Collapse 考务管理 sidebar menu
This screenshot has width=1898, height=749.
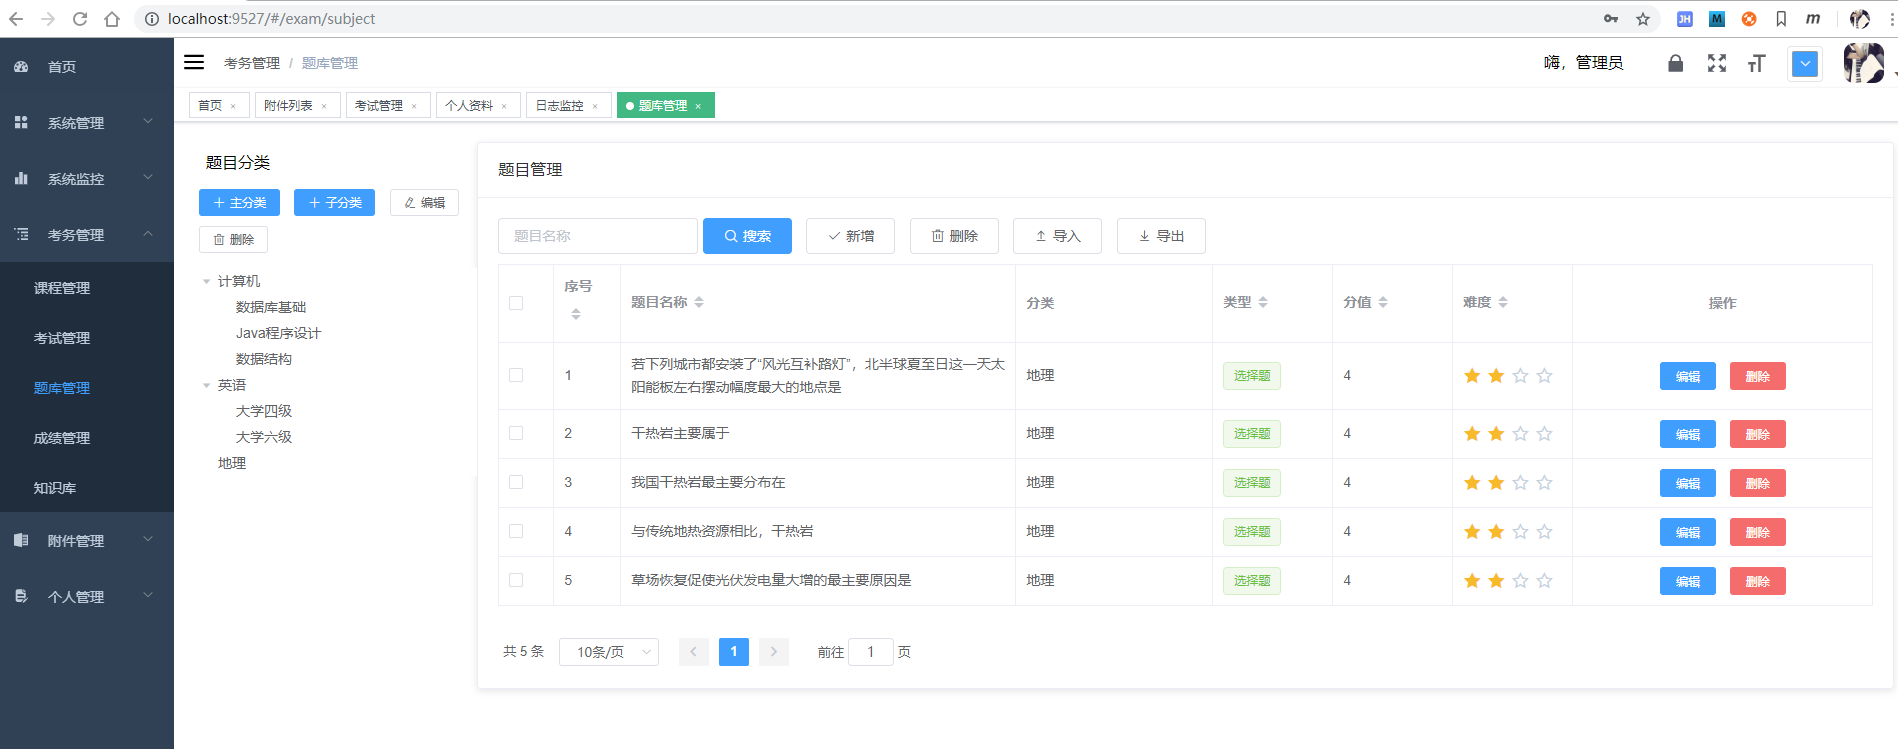point(87,235)
